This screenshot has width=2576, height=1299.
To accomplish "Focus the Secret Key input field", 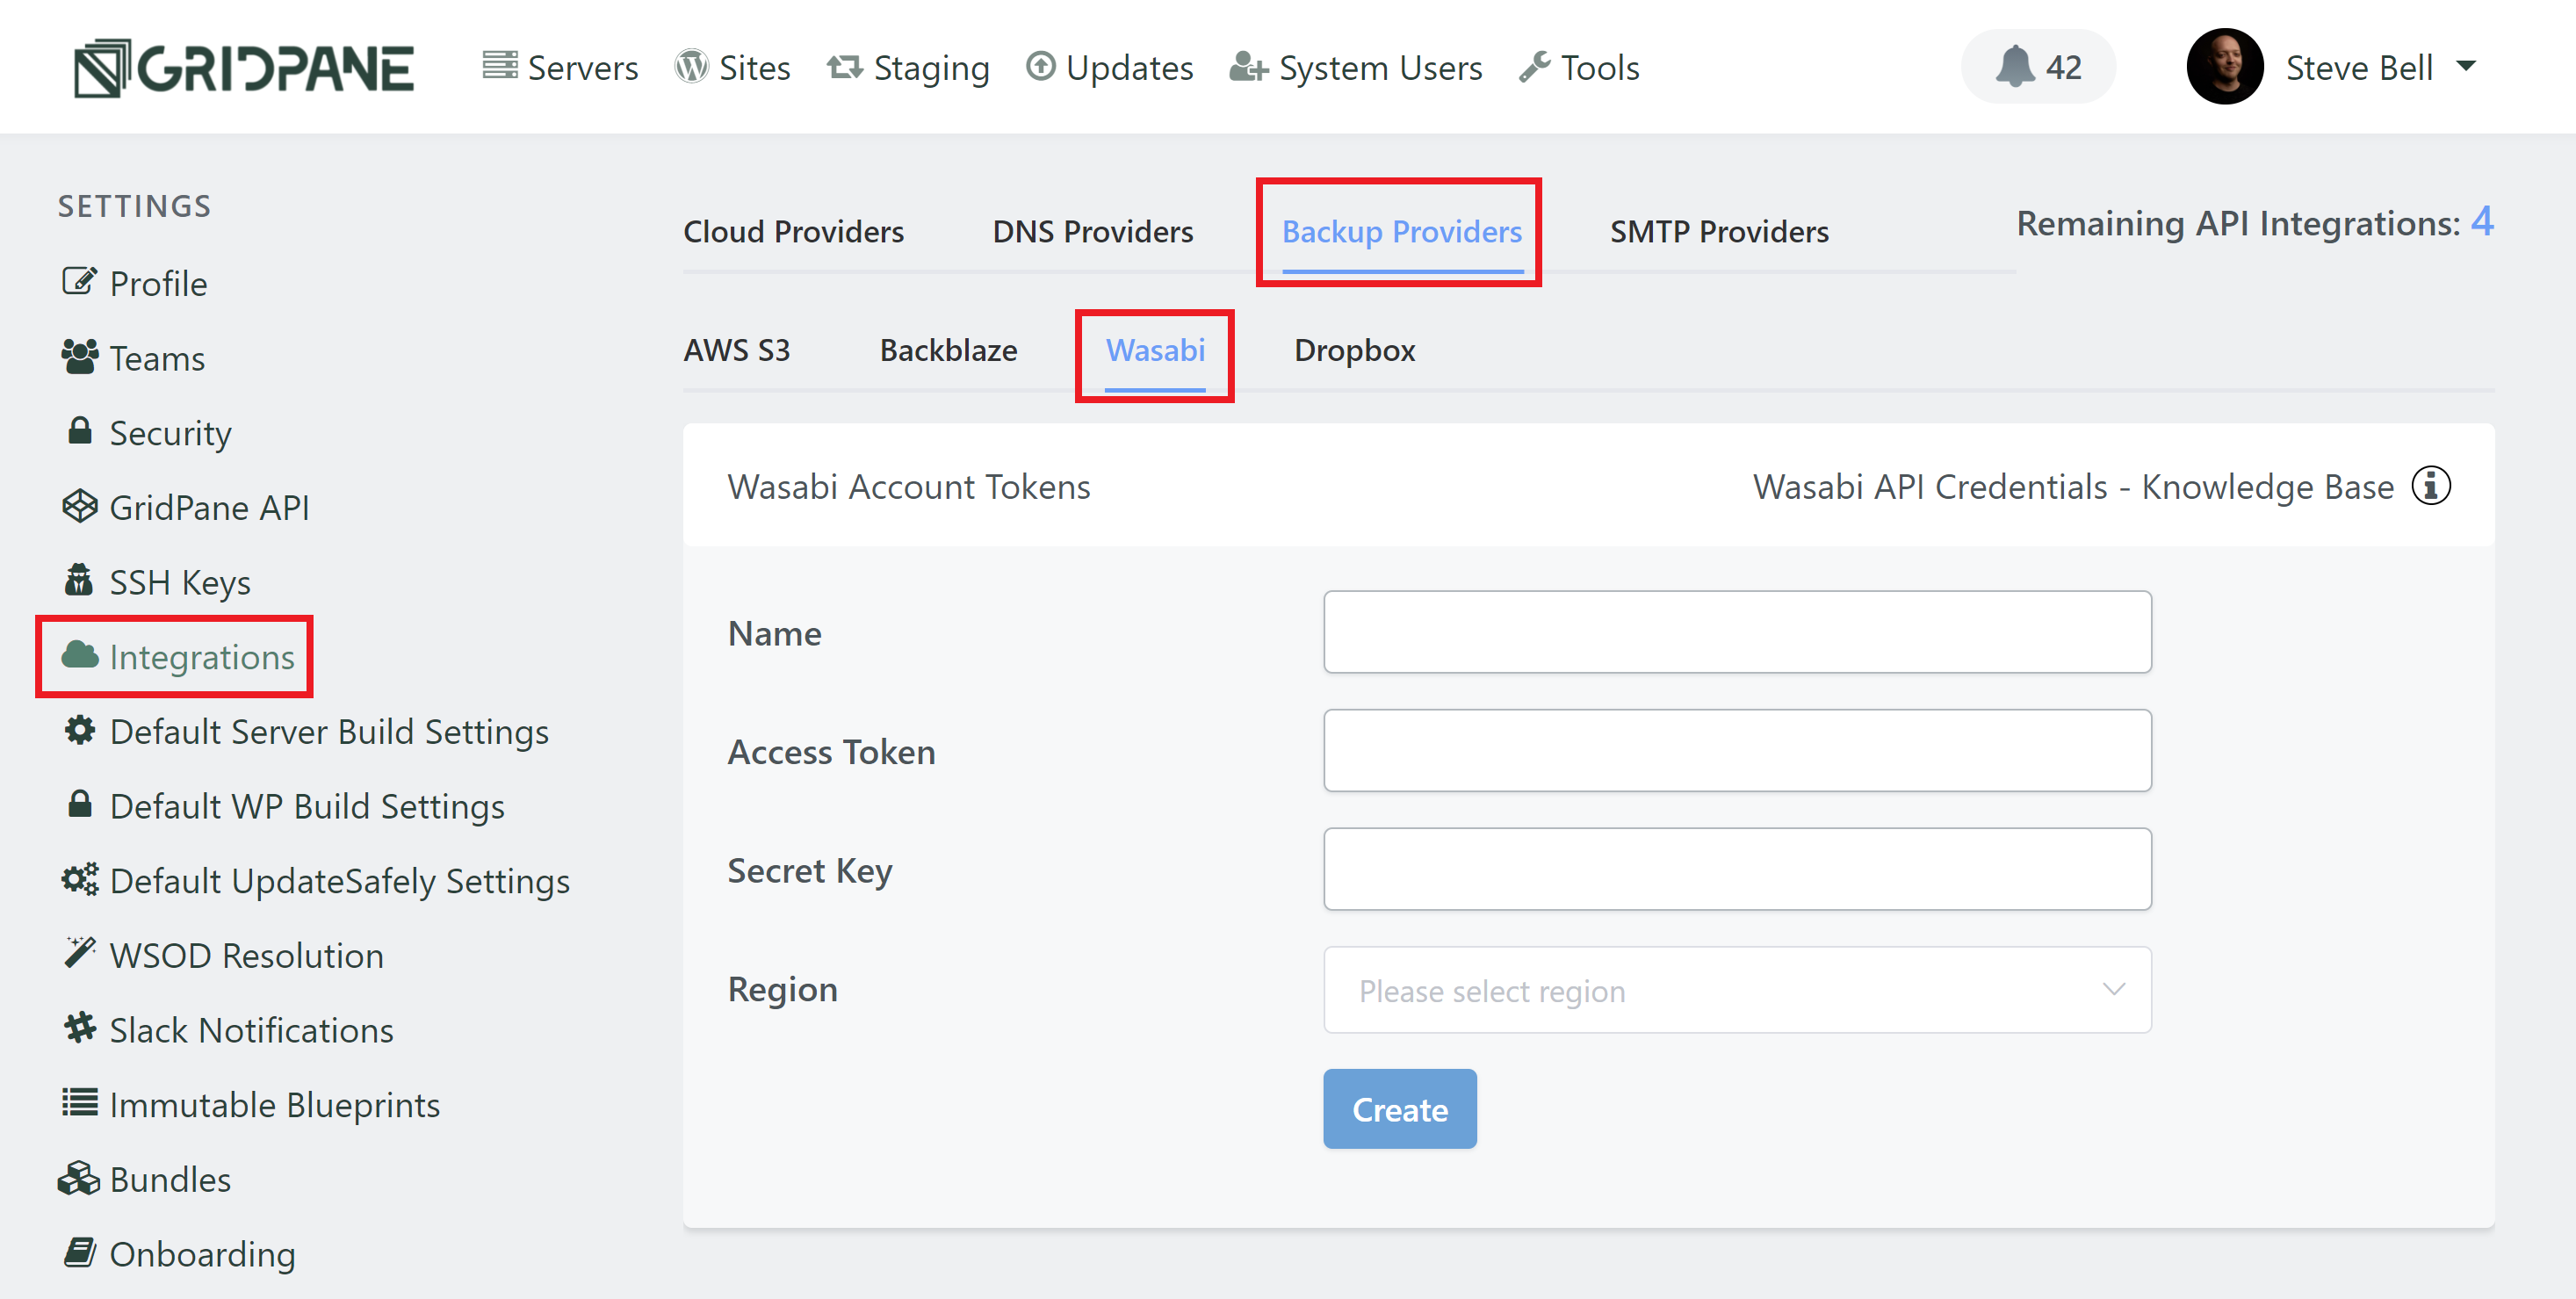I will click(x=1737, y=869).
